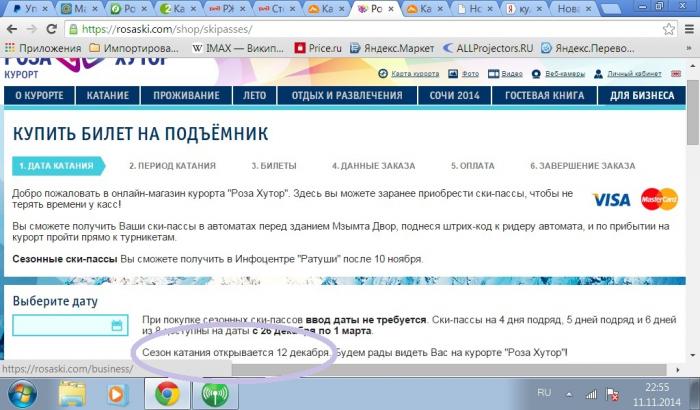Open Windows Explorer from the taskbar
700x410 pixels.
pos(72,394)
